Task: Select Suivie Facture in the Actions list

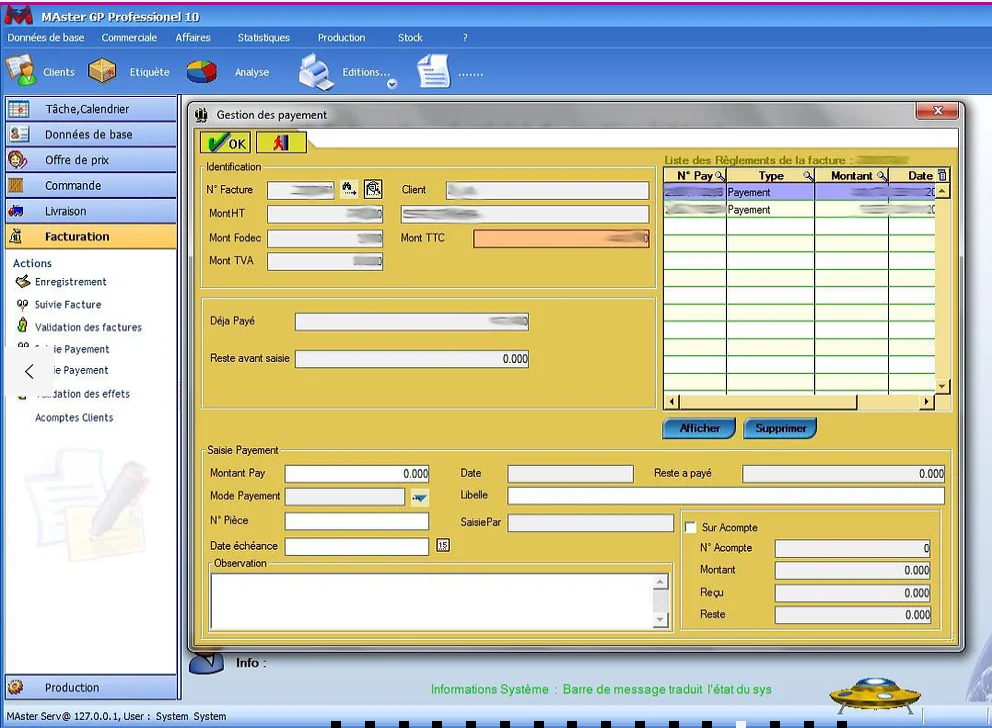Action: coord(68,305)
